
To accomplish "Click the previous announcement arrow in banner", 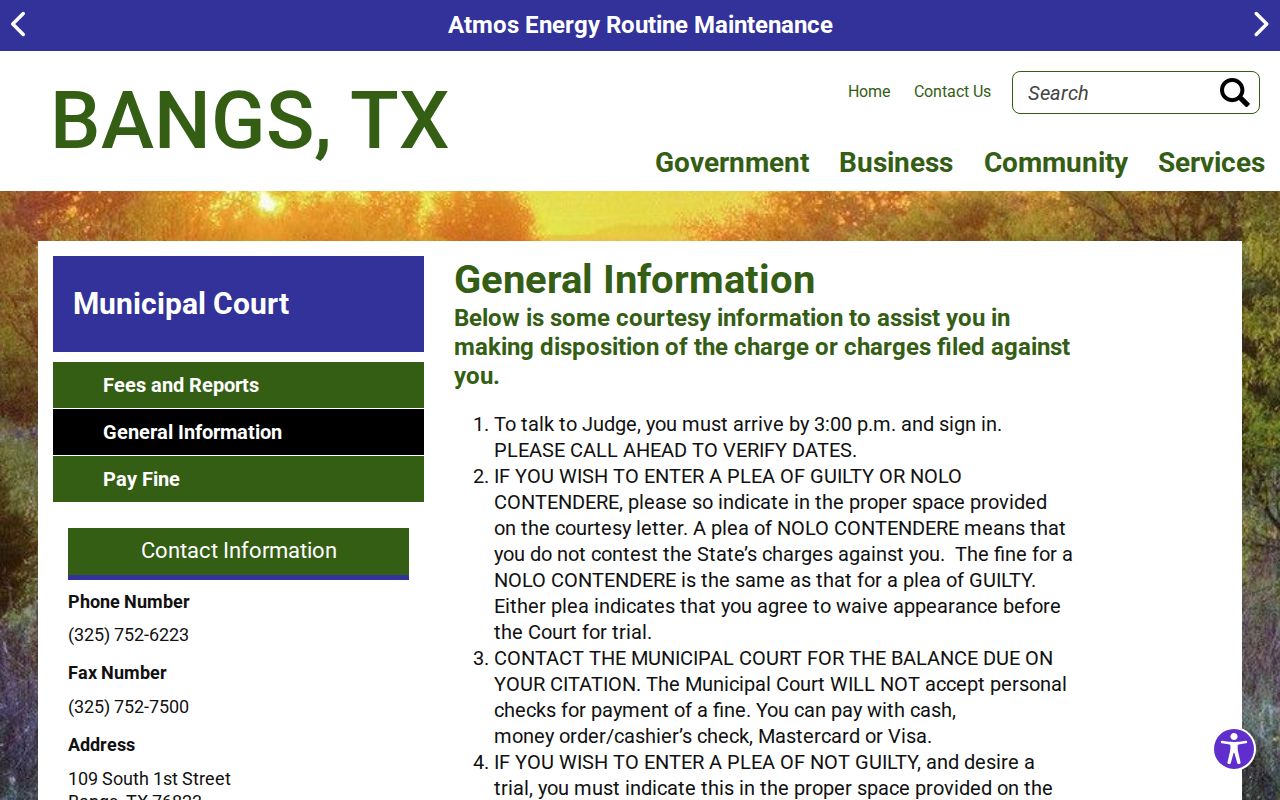I will [x=18, y=25].
